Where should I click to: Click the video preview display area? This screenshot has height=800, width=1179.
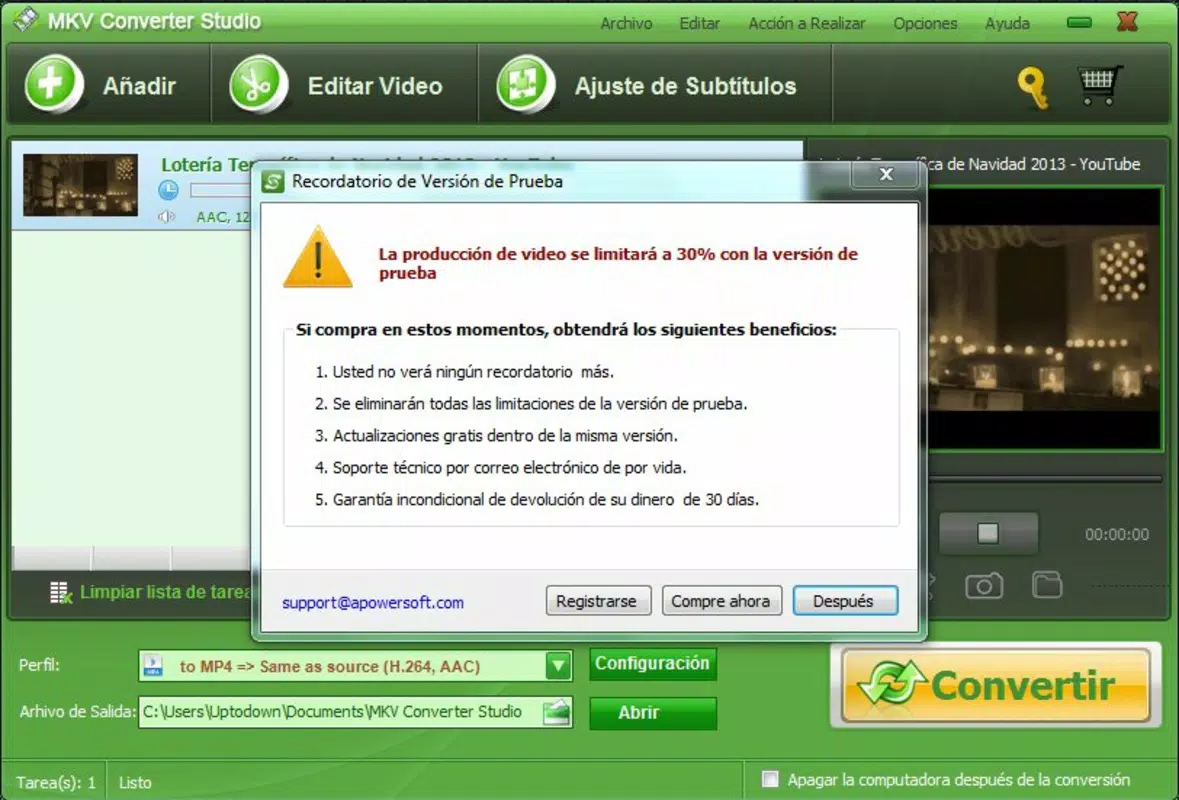[x=1044, y=319]
